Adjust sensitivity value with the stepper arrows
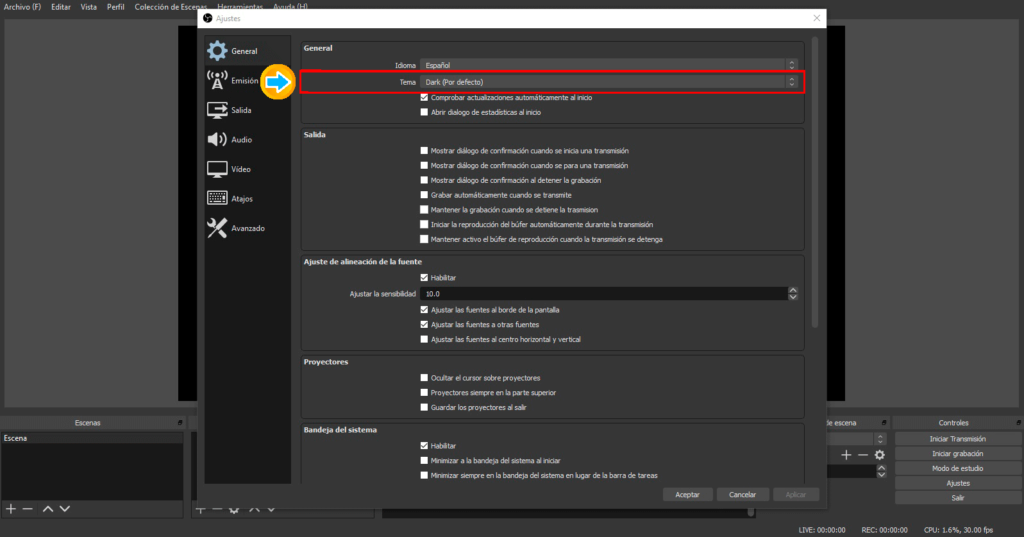The width and height of the screenshot is (1024, 537). tap(793, 294)
